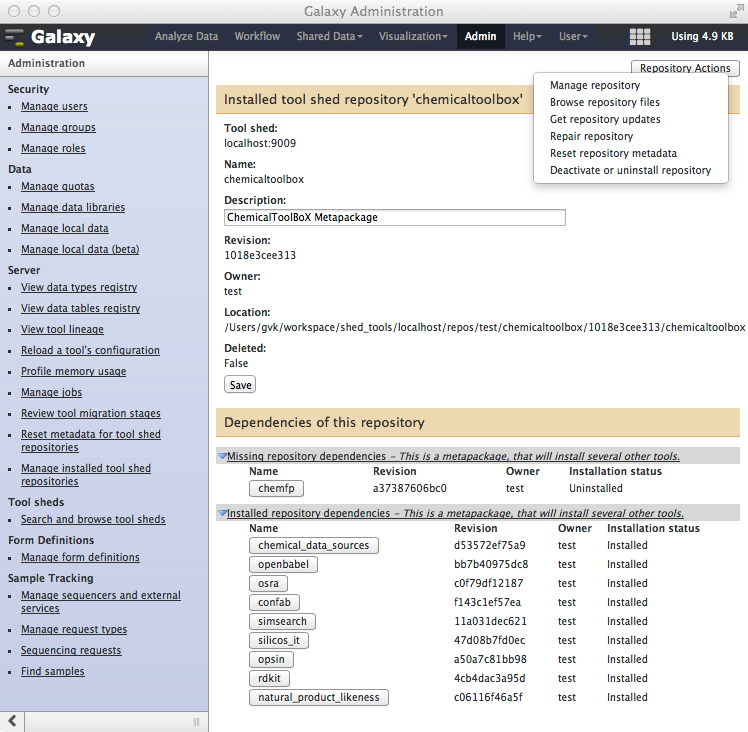Image resolution: width=748 pixels, height=732 pixels.
Task: Open Reset metadata for tool shed repositories
Action: (91, 441)
